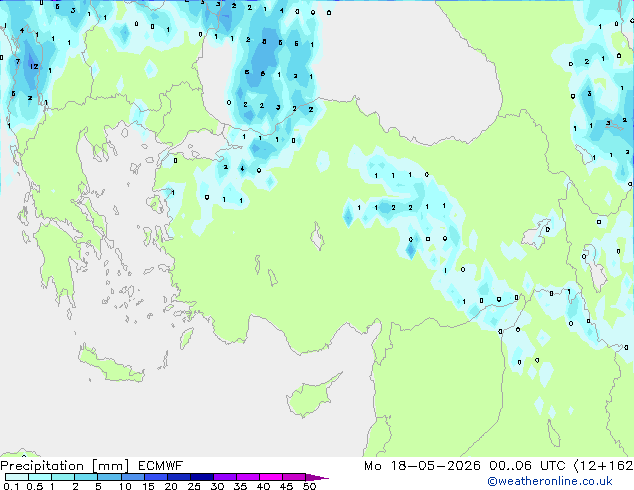Click the '25' legend scale value
The height and width of the screenshot is (490, 634).
(x=194, y=486)
